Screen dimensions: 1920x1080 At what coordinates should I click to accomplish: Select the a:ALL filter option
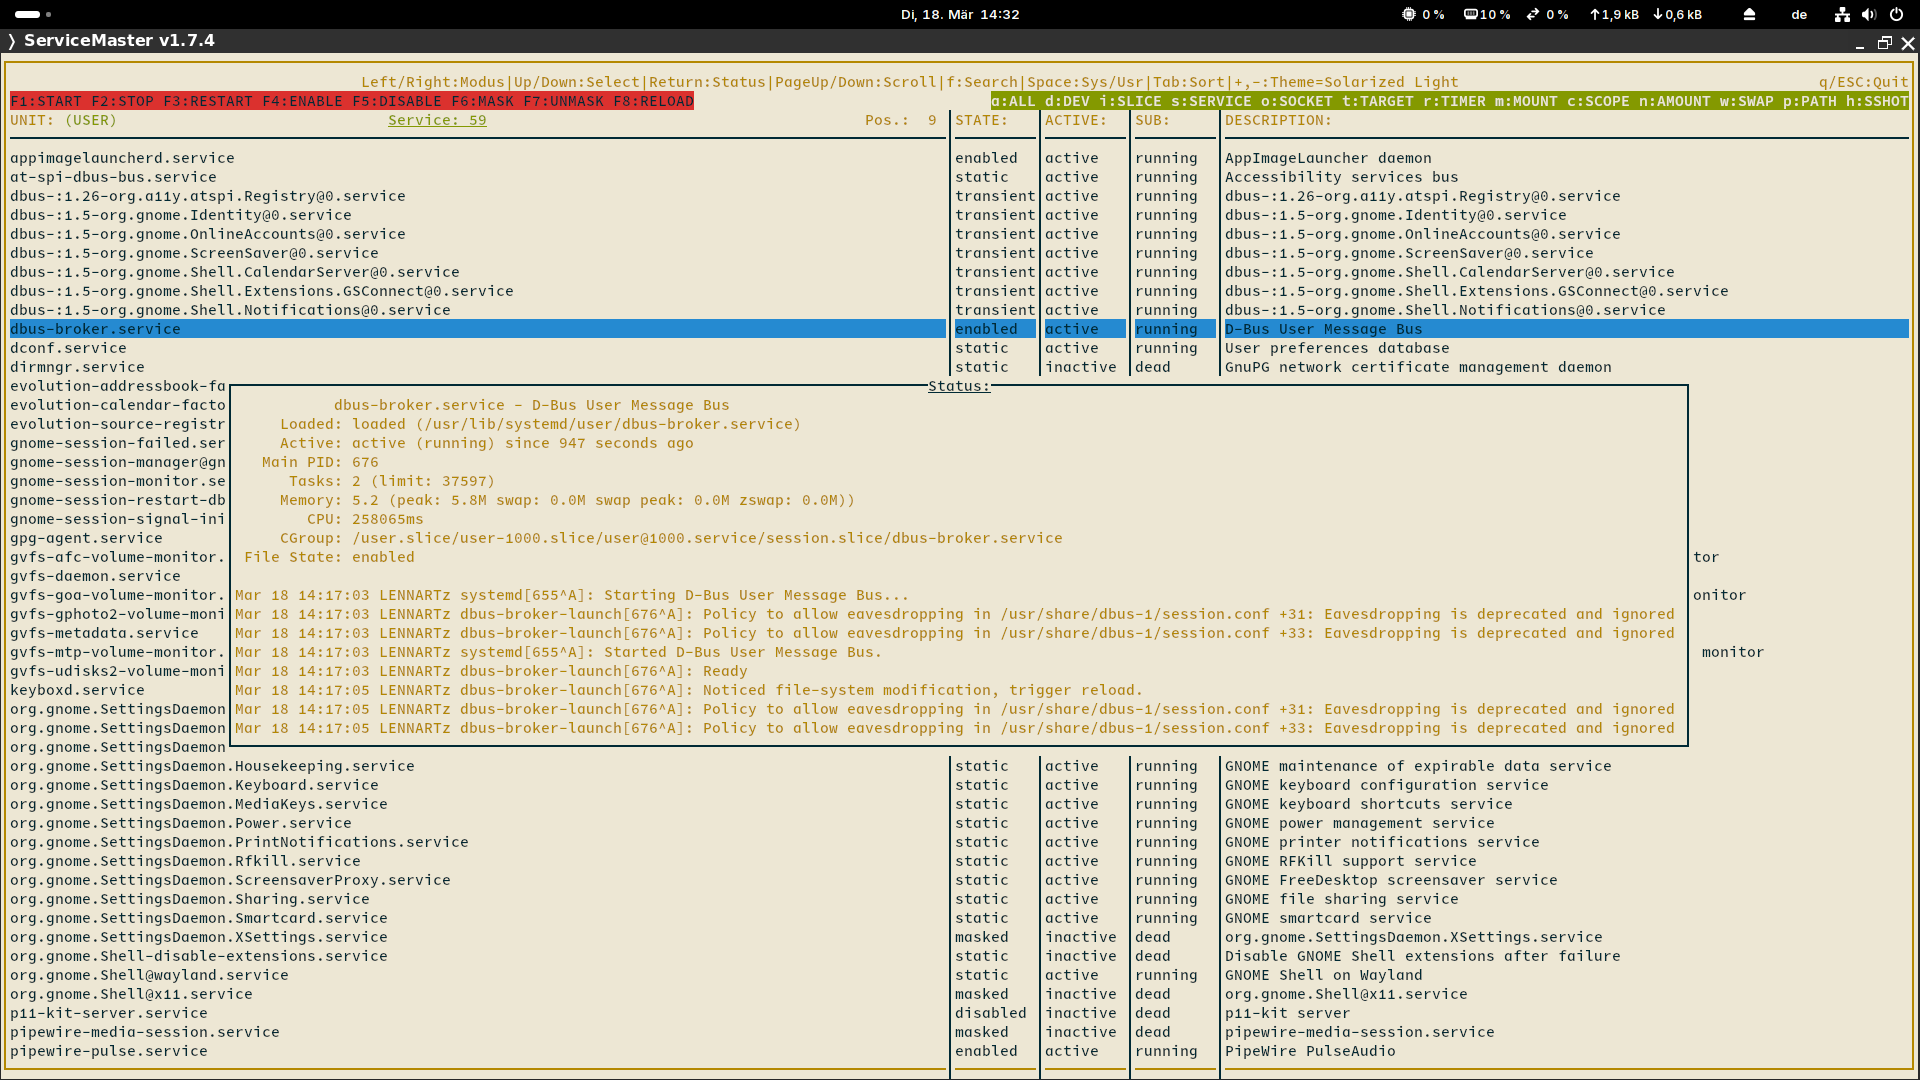[1013, 101]
